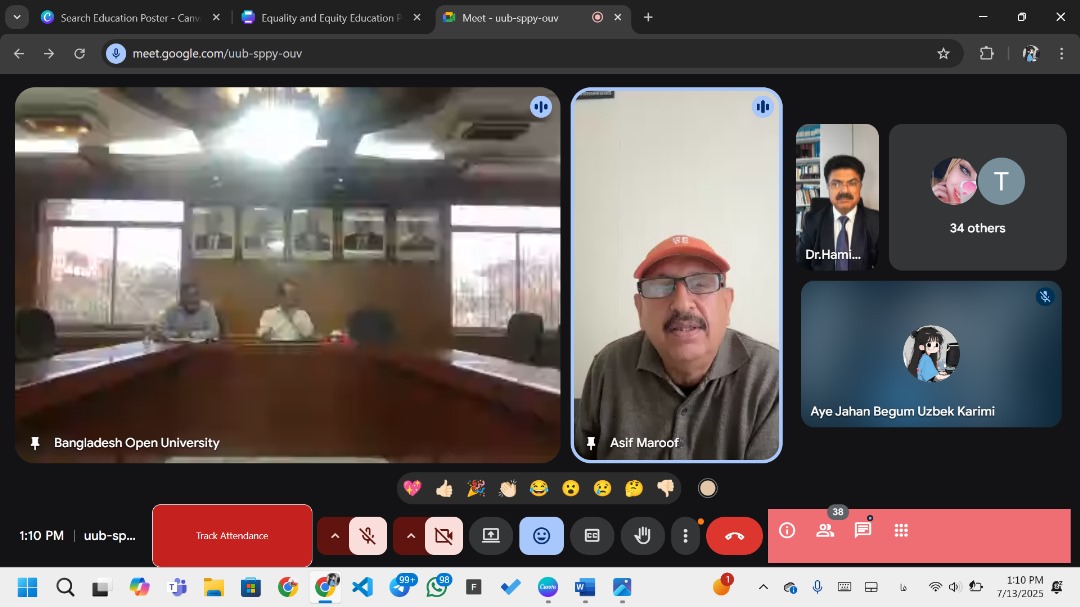Unmute the microphone in Meet
The width and height of the screenshot is (1080, 607).
(x=368, y=536)
